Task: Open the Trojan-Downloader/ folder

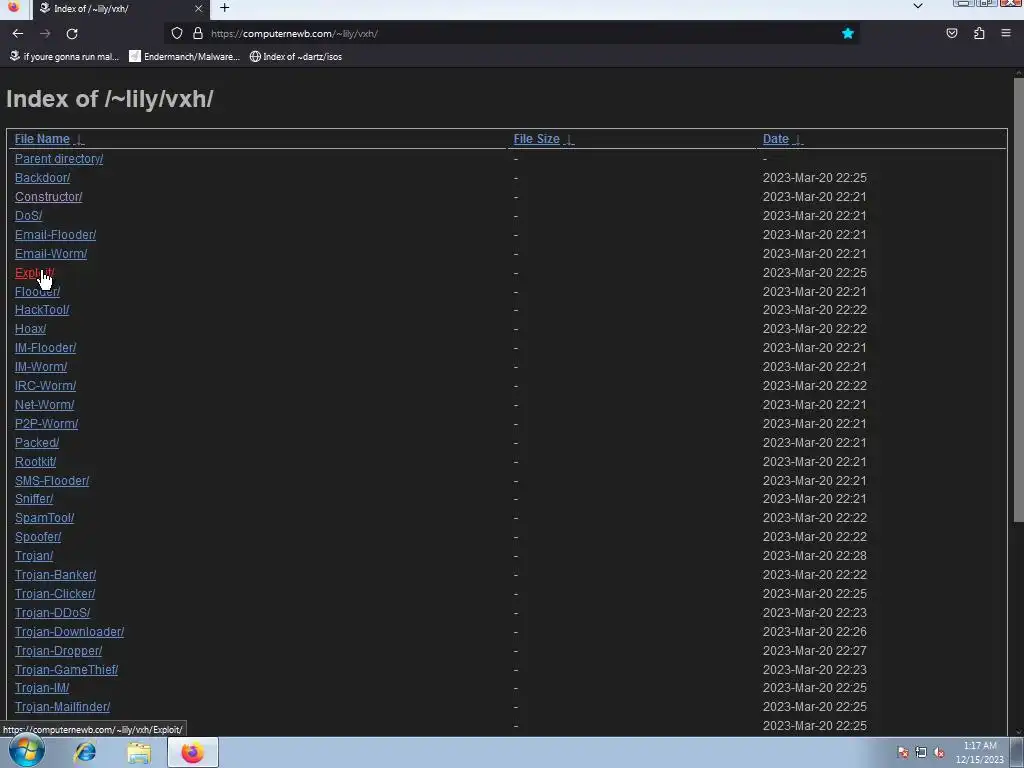Action: [x=69, y=632]
